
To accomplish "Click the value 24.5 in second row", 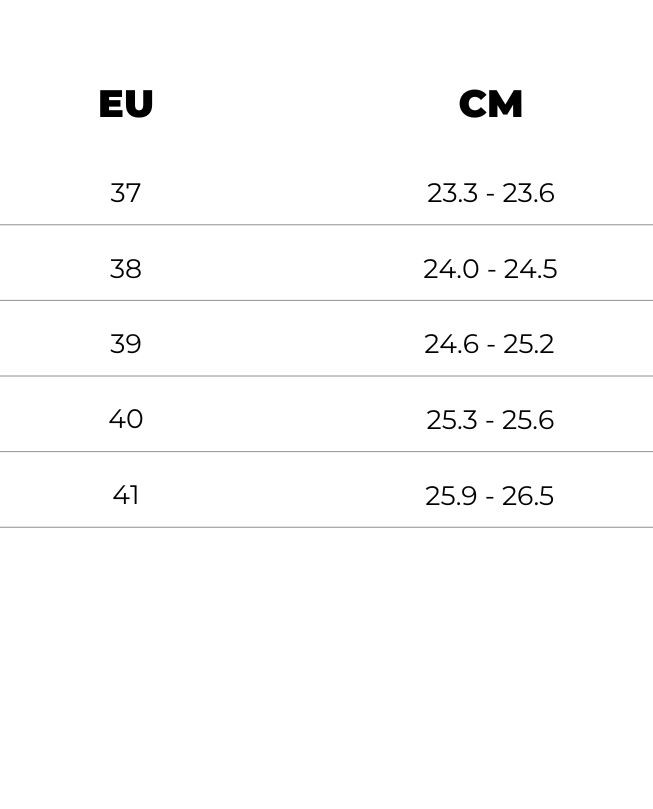I will point(531,269).
